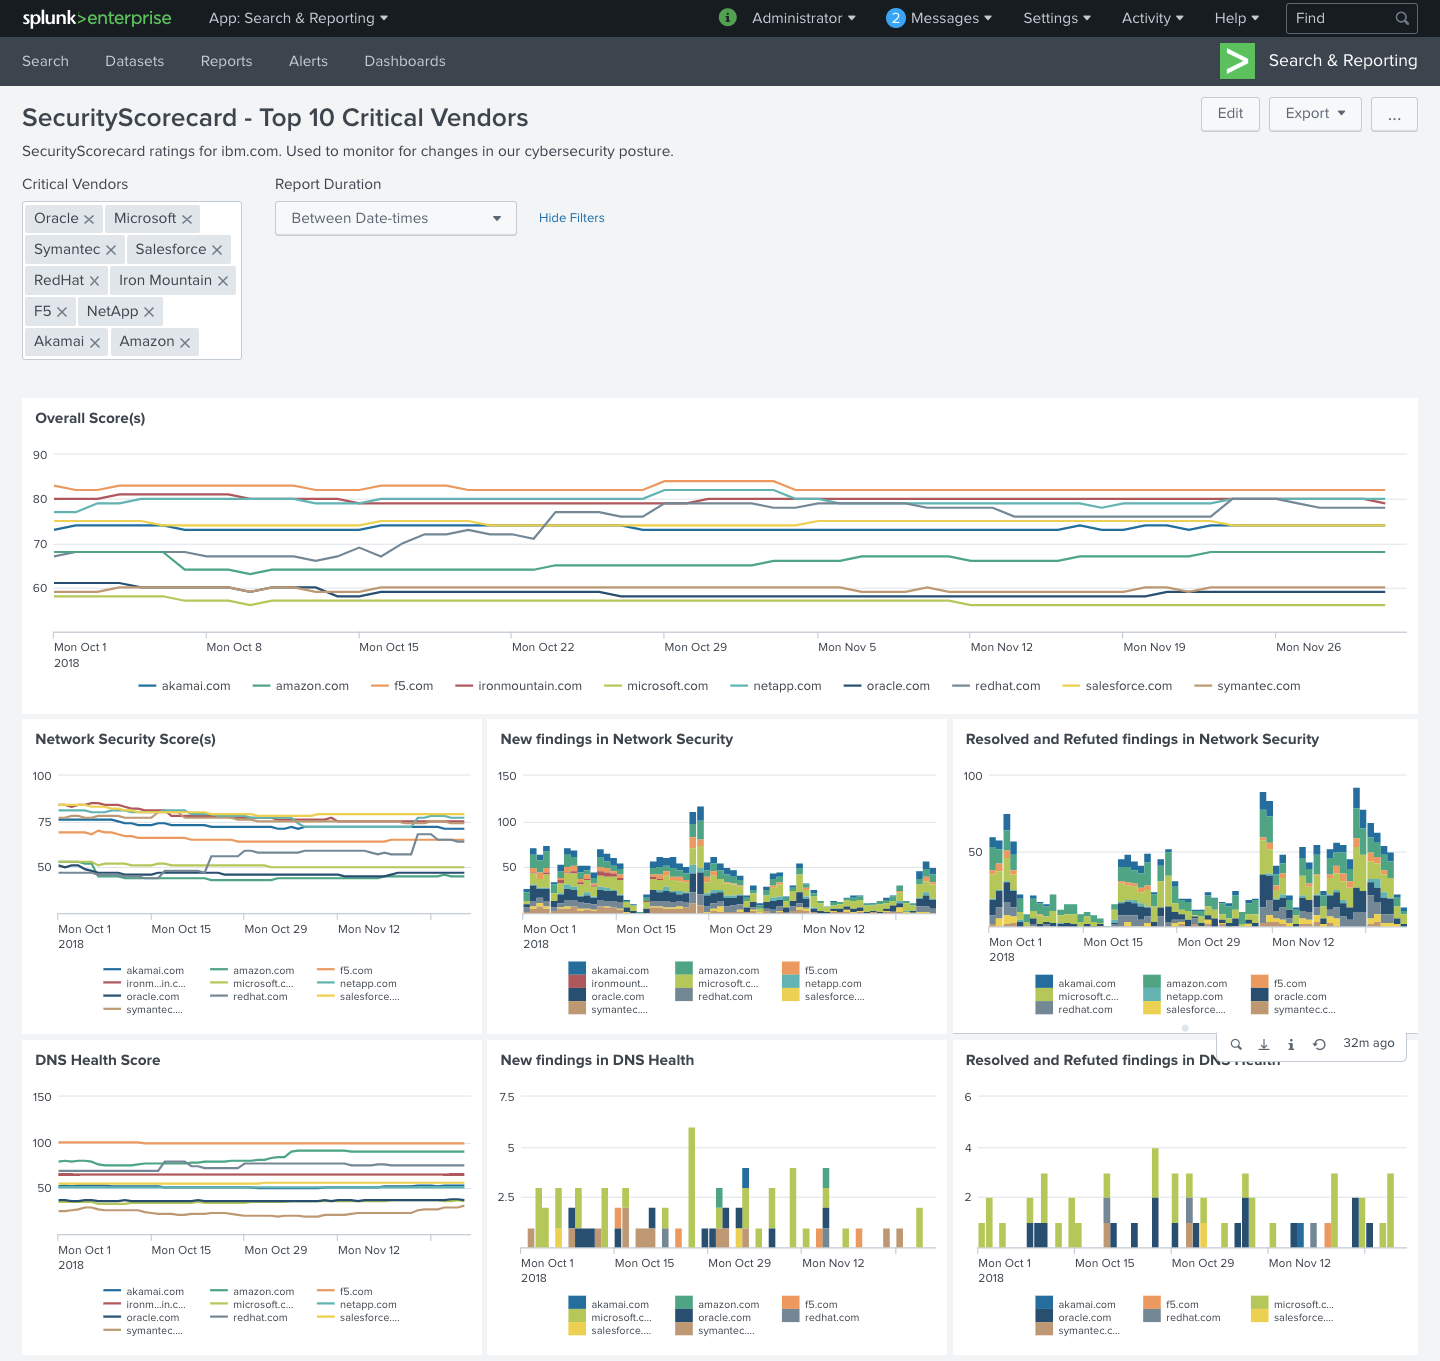Open the more actions ellipsis button

click(1394, 114)
